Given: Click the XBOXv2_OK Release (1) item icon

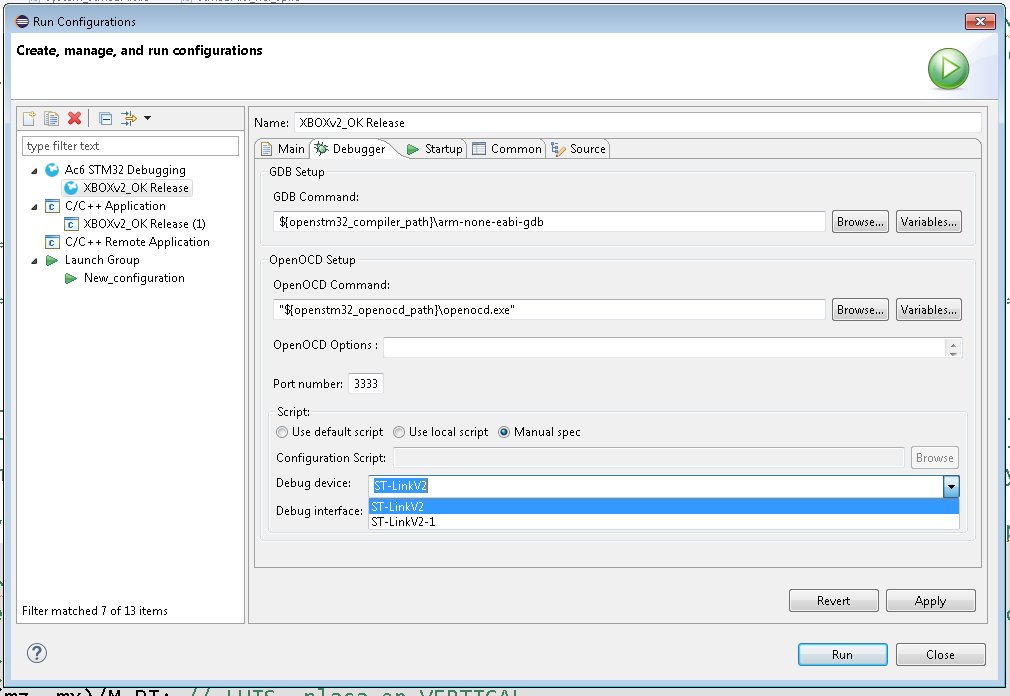Looking at the screenshot, I should [x=71, y=224].
